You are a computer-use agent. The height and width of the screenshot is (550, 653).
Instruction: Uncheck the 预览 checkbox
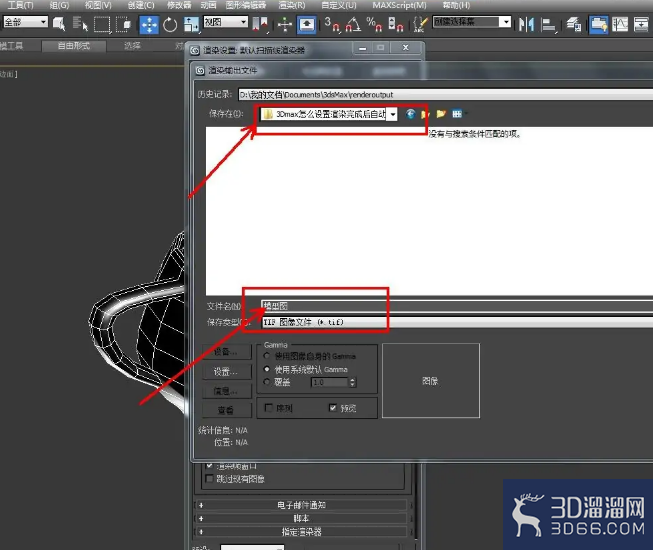coord(332,408)
